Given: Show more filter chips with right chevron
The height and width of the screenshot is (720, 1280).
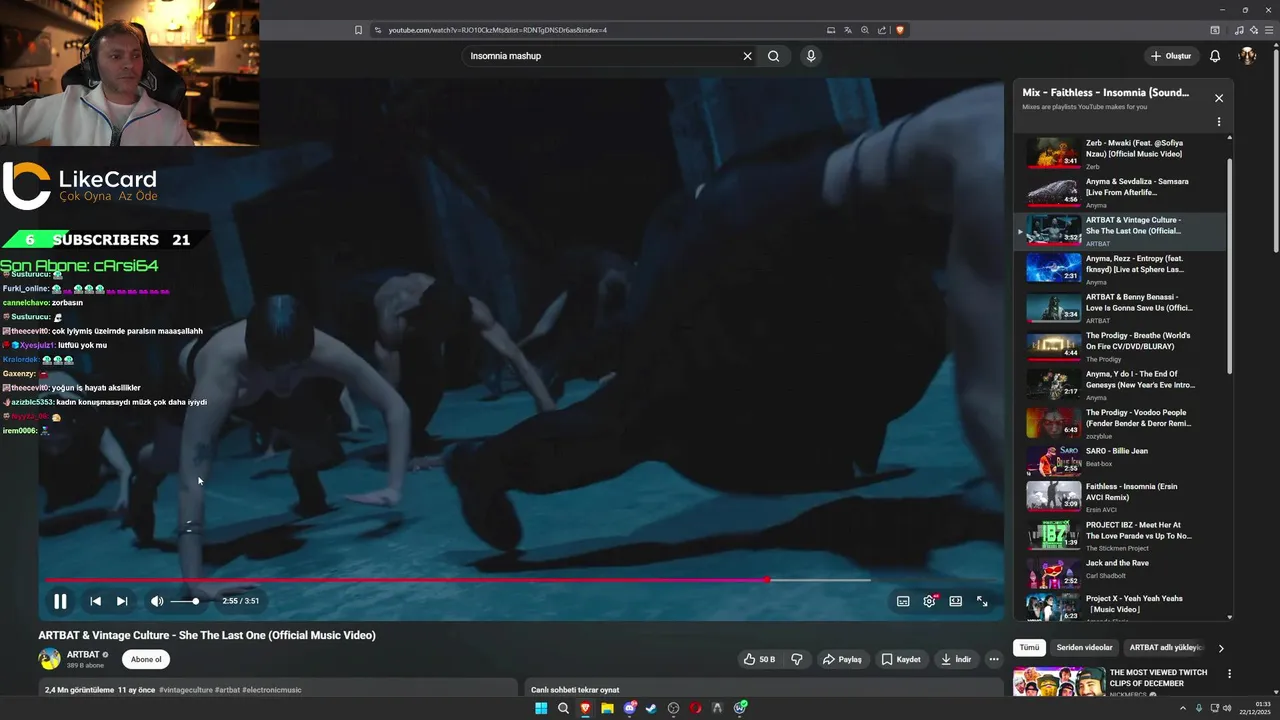Looking at the screenshot, I should click(1221, 648).
